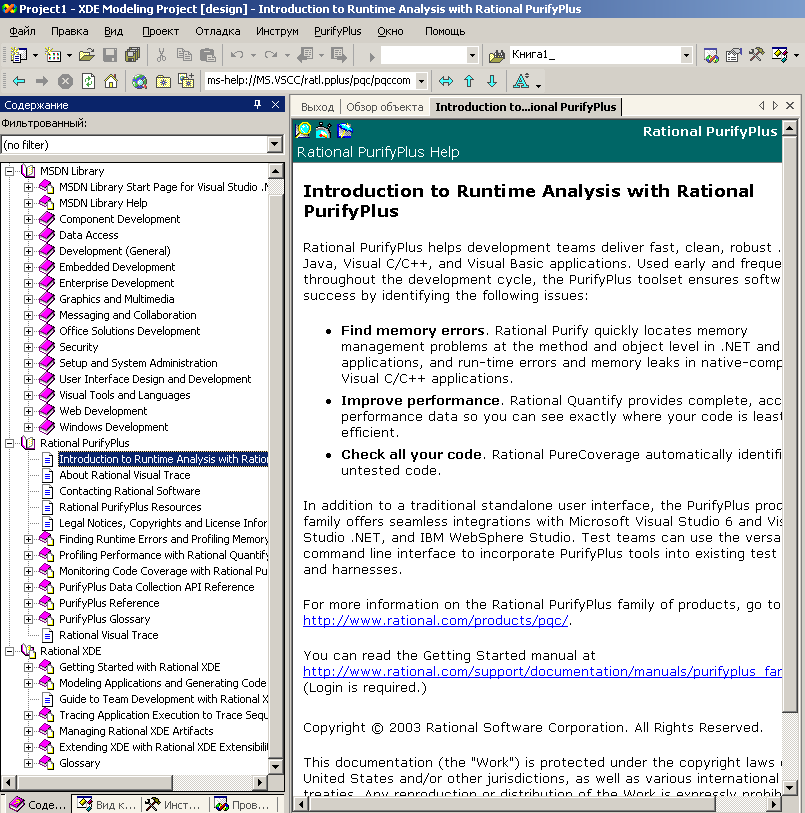
Task: Click the Start debugging play arrow
Action: 371,56
